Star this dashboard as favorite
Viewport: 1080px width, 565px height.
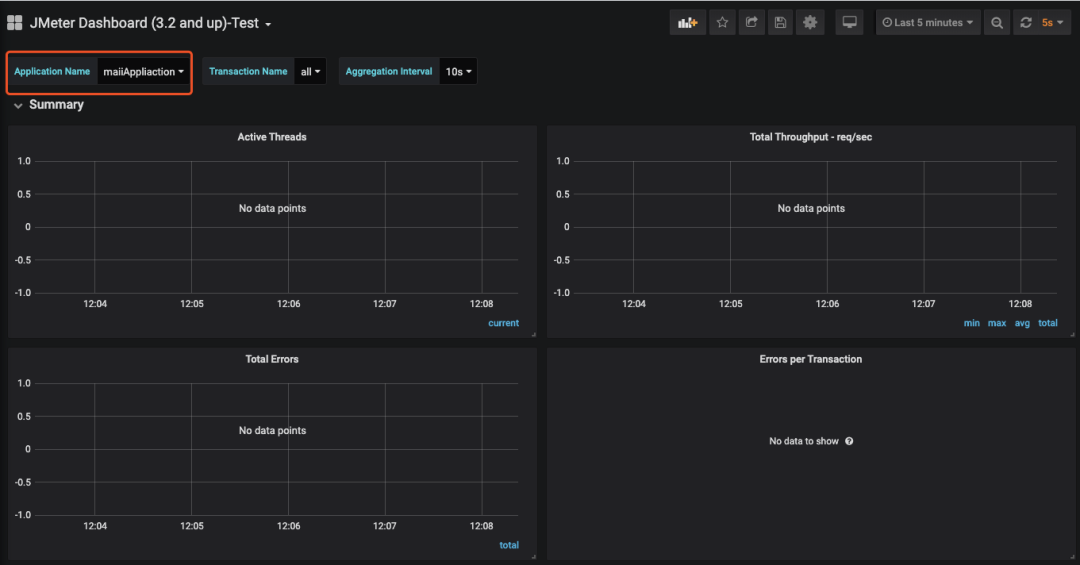[x=722, y=23]
